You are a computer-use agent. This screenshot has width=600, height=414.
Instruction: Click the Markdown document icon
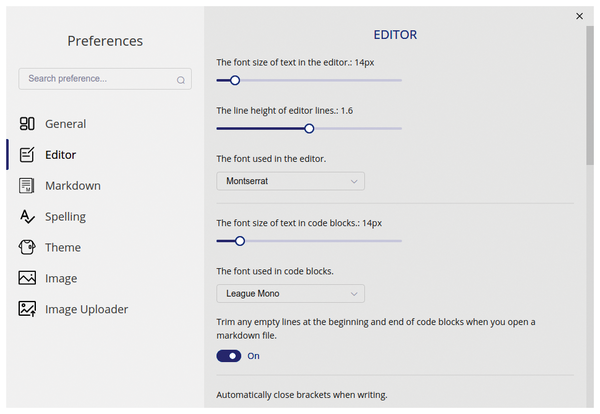tap(27, 186)
